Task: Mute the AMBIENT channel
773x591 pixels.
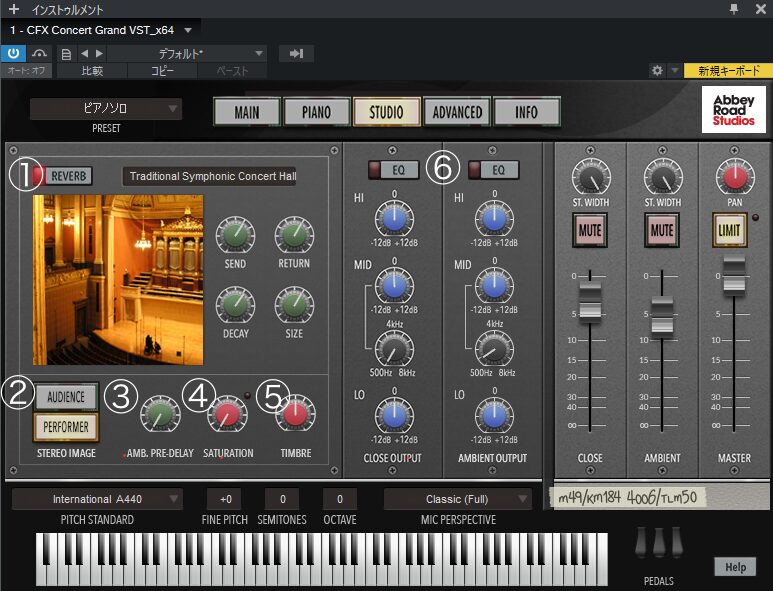Action: pyautogui.click(x=662, y=230)
